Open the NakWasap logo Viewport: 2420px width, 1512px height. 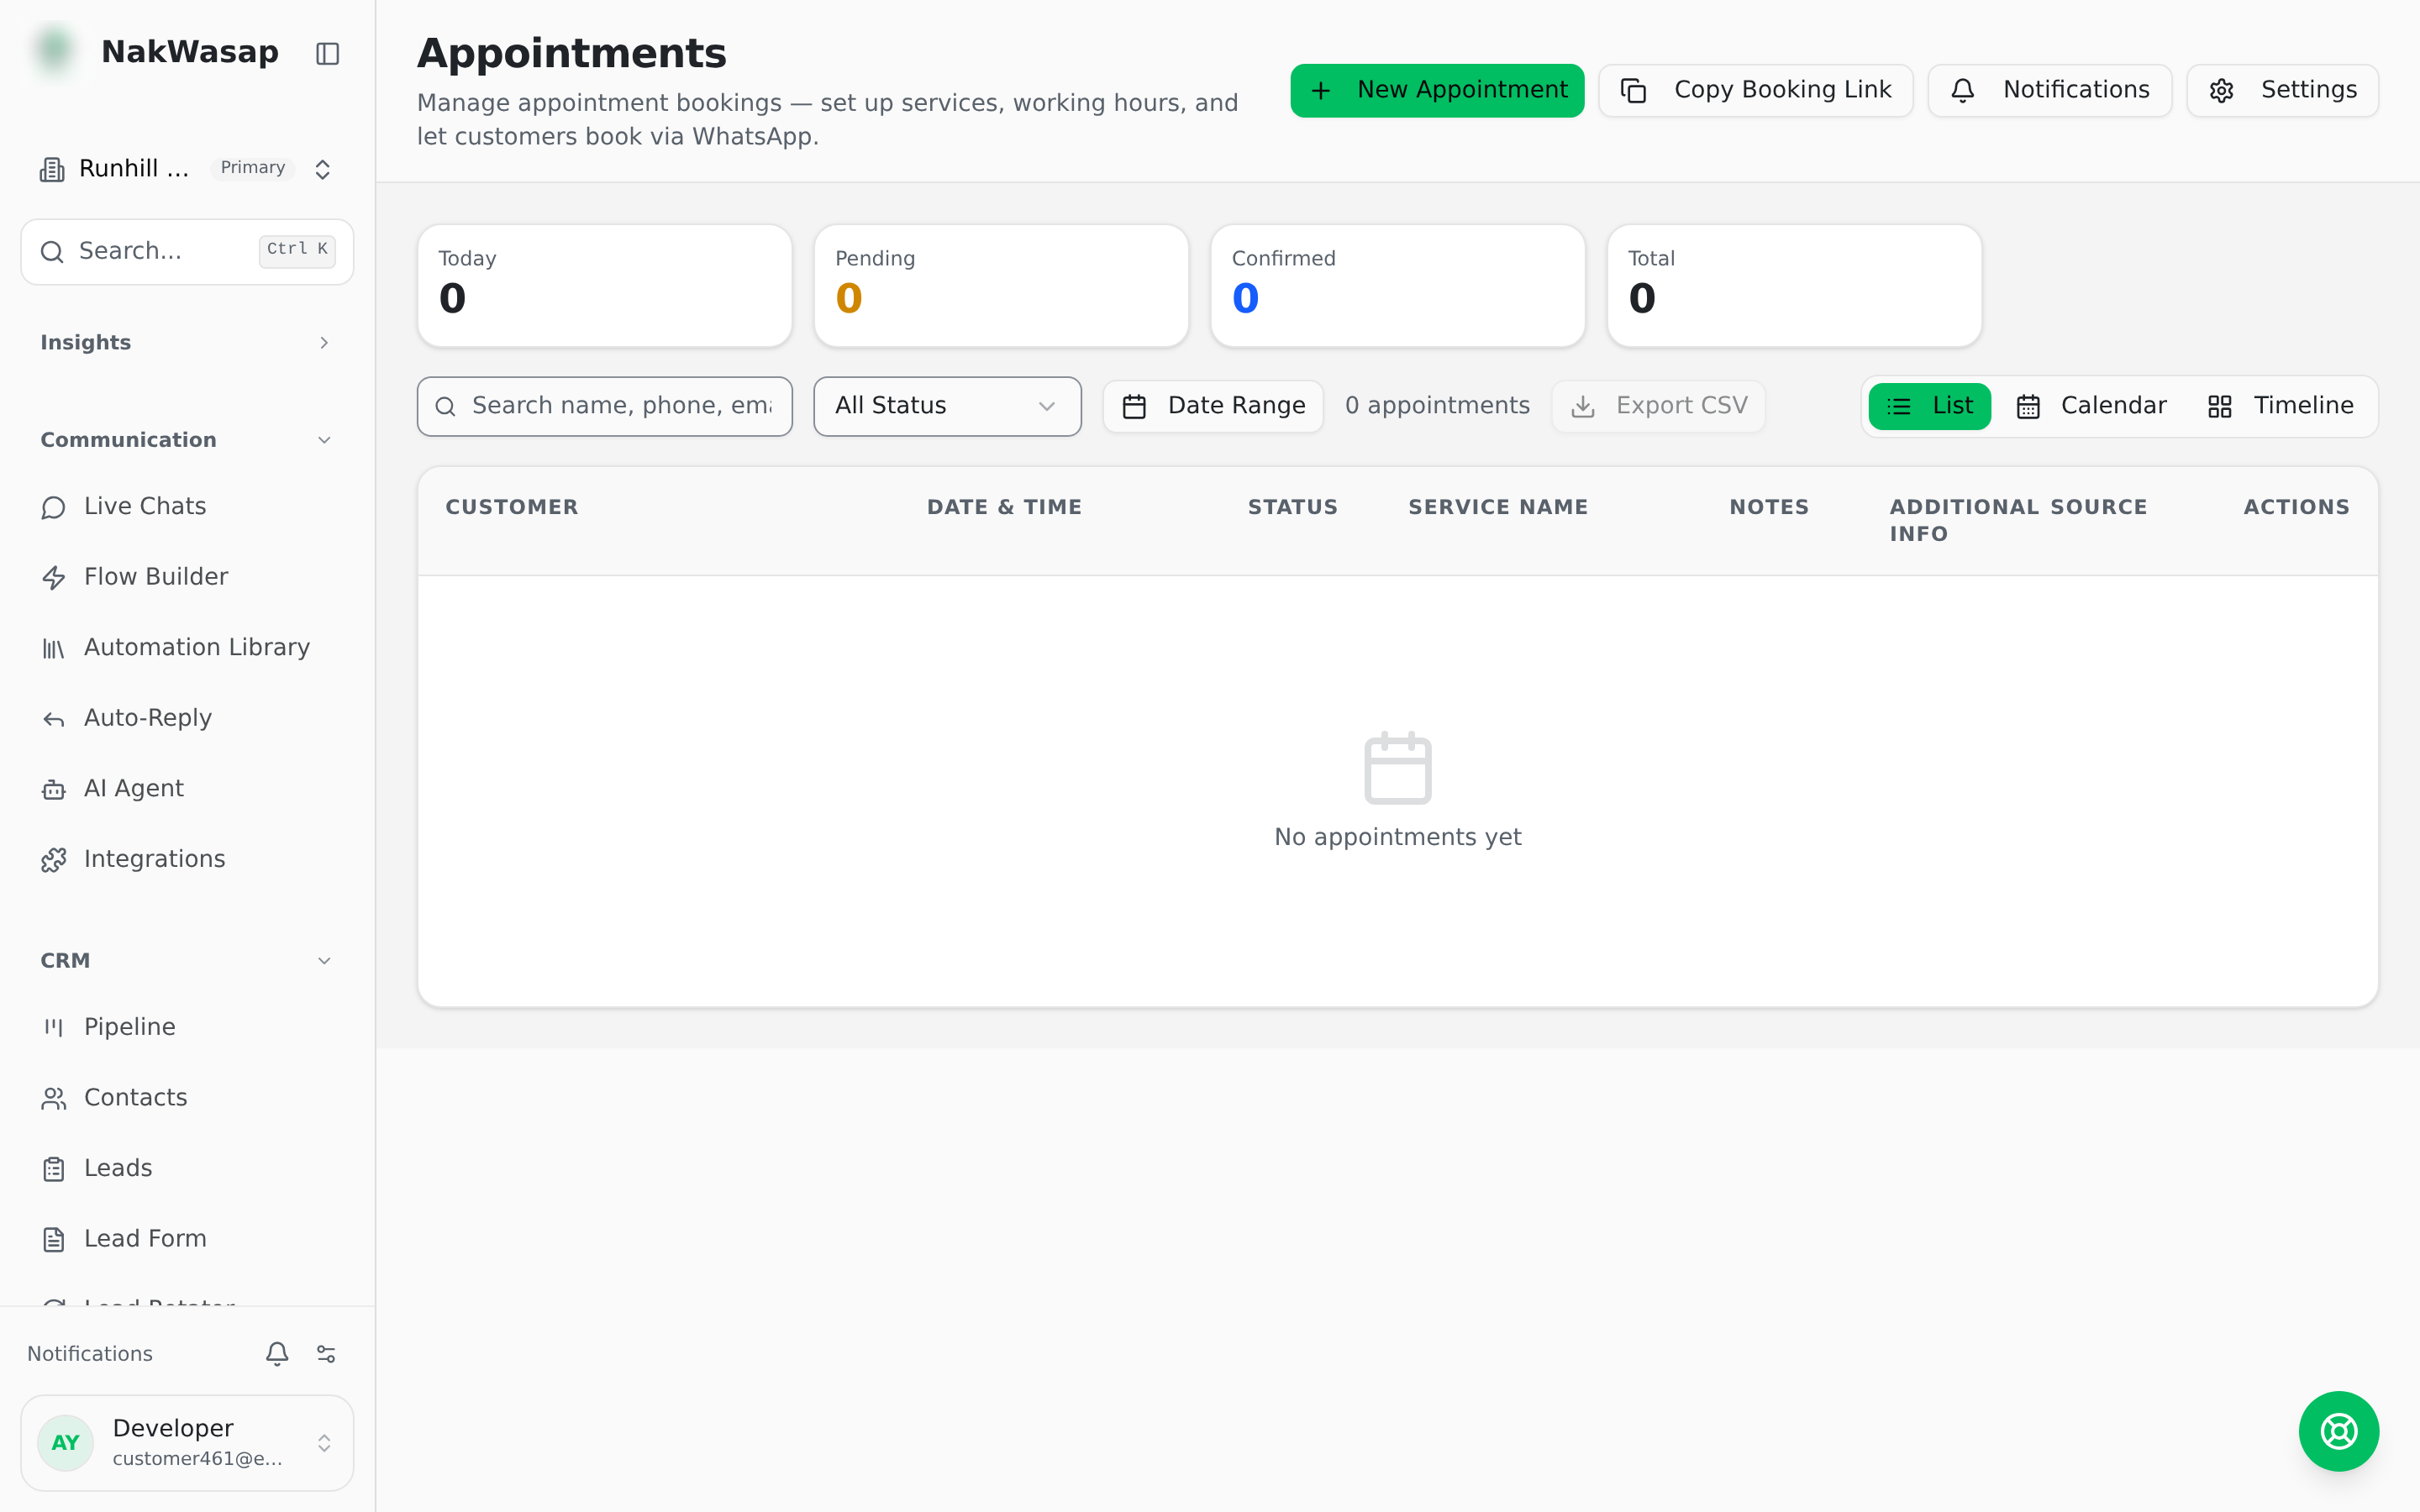(55, 51)
